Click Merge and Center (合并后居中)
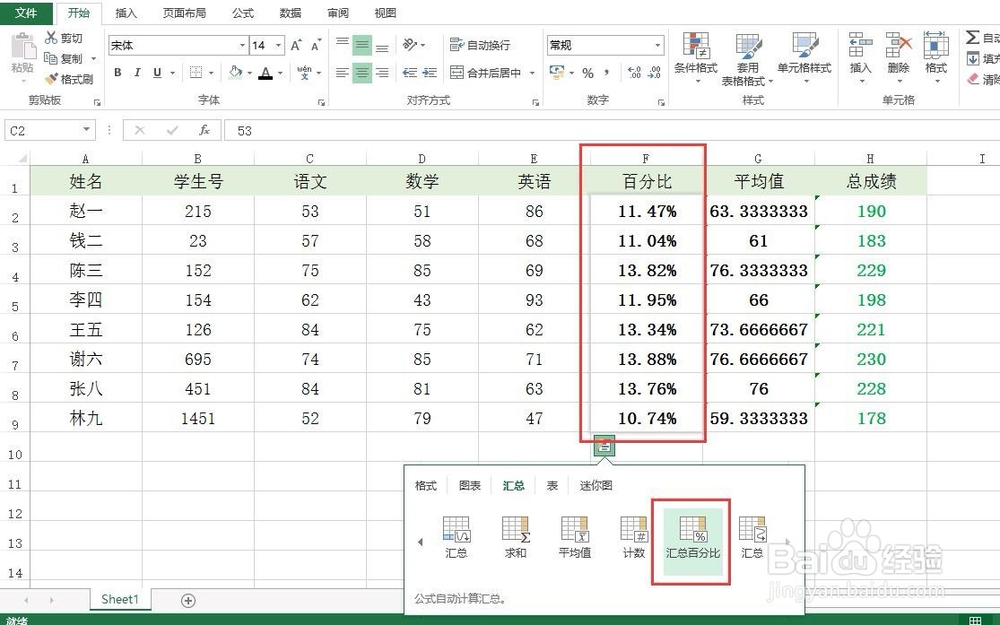The width and height of the screenshot is (1000, 625). (486, 73)
